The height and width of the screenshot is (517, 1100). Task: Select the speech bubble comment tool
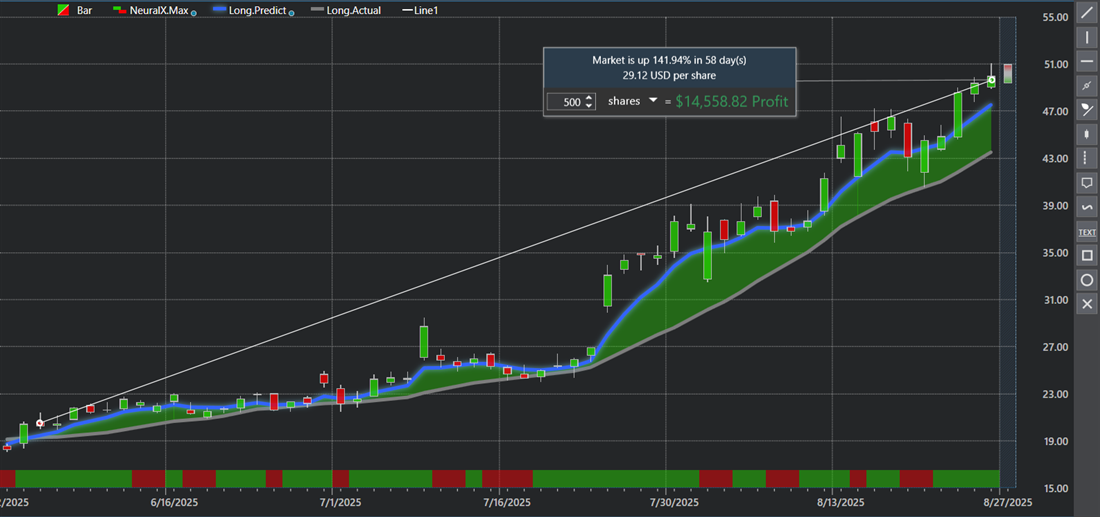[x=1086, y=183]
